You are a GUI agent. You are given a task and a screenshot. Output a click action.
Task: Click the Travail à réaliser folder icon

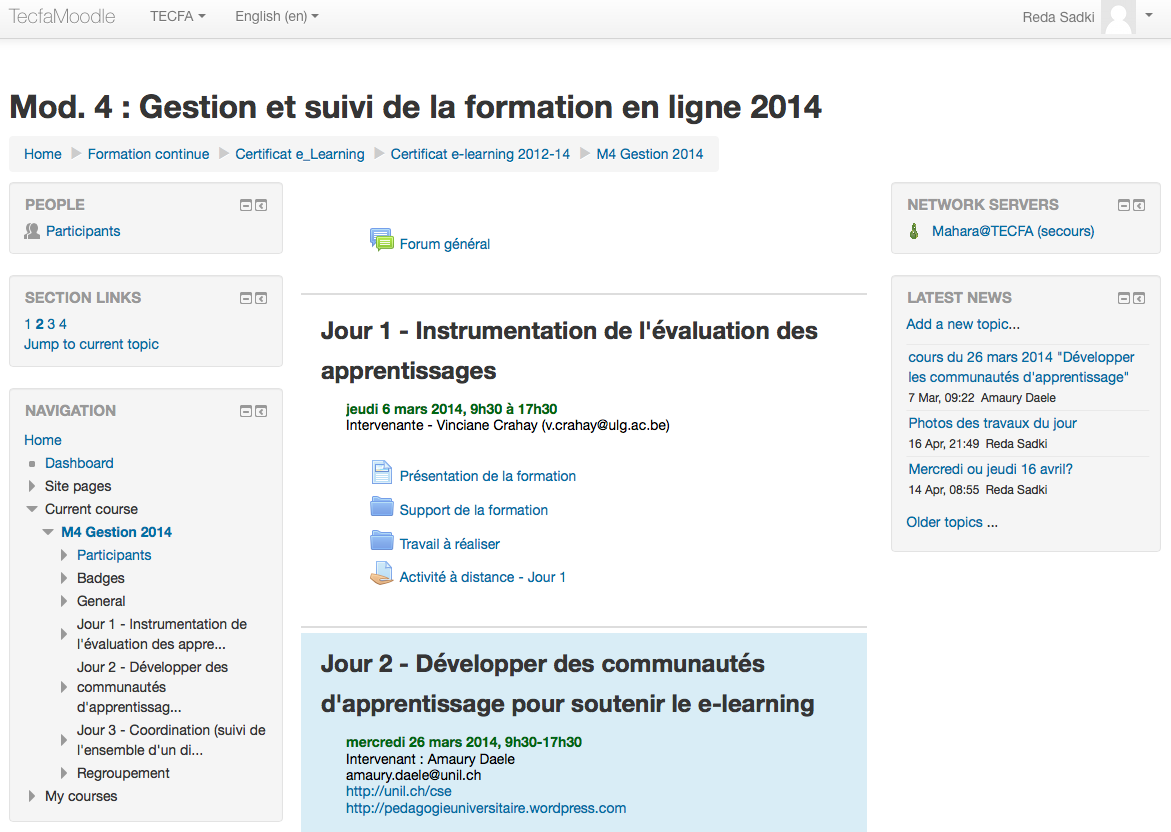point(381,542)
